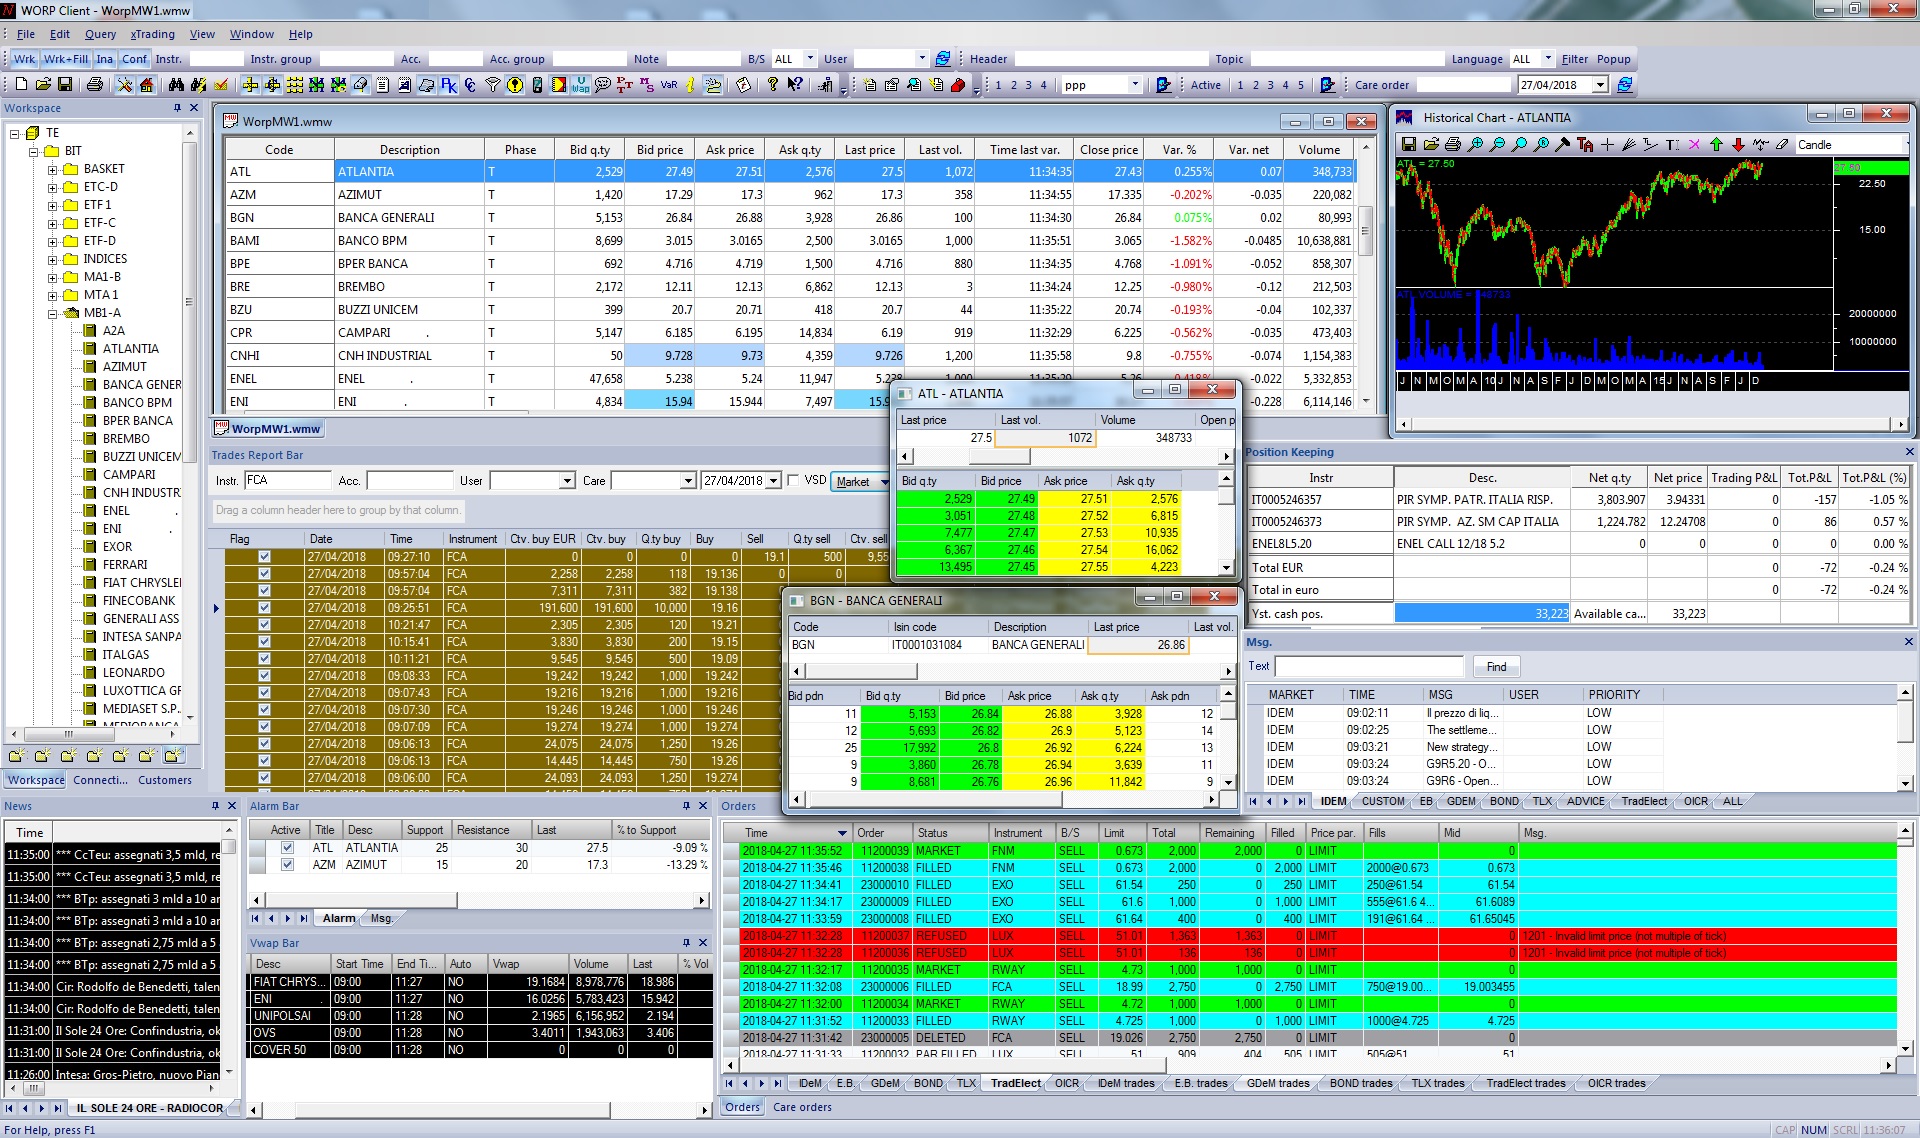The width and height of the screenshot is (1920, 1138).
Task: Click the green up arrow in chart toolbar
Action: 1716,145
